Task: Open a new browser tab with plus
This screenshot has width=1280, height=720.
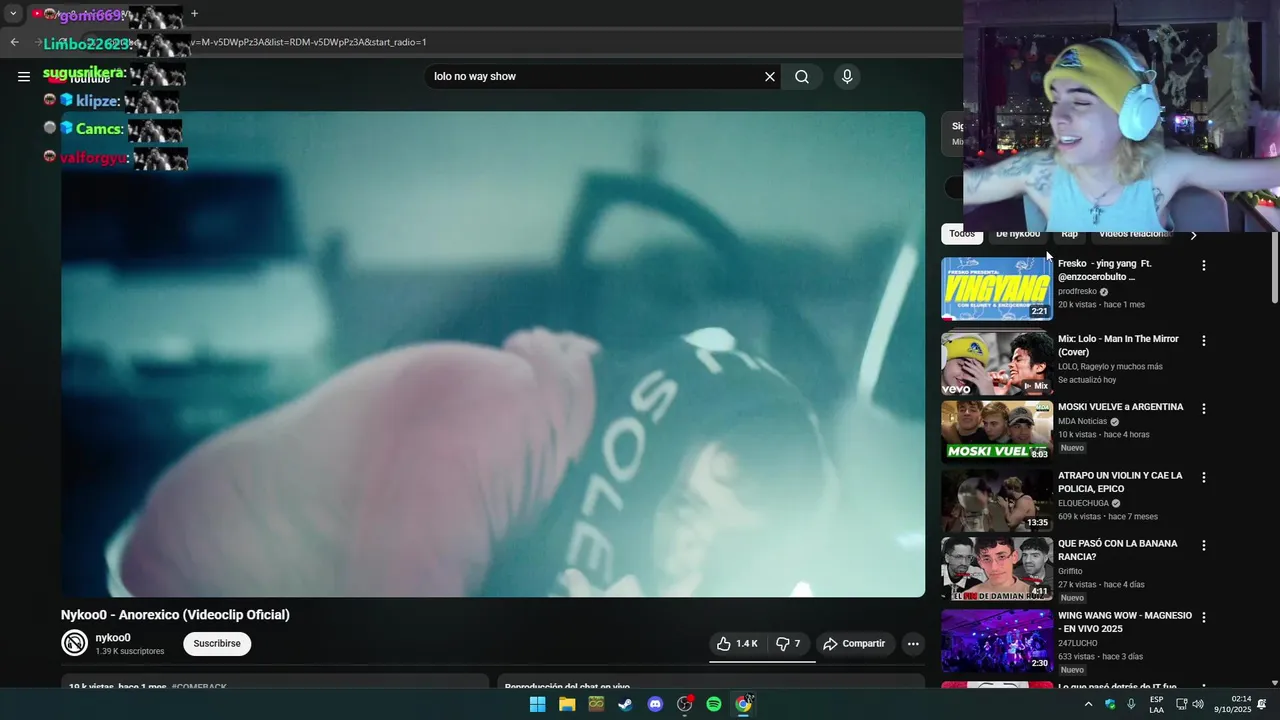Action: [x=194, y=14]
